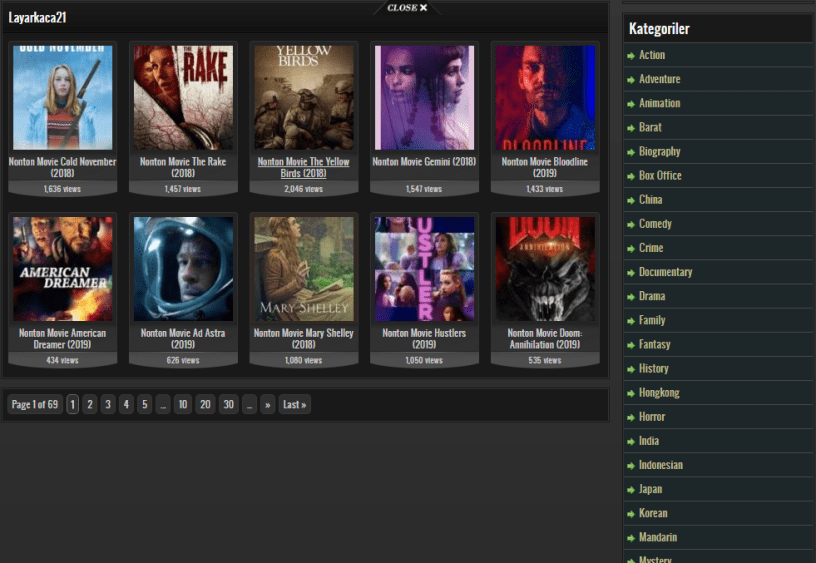
Task: Click 'Nonton Movie The Yellow Birds (2018)' link
Action: [303, 167]
